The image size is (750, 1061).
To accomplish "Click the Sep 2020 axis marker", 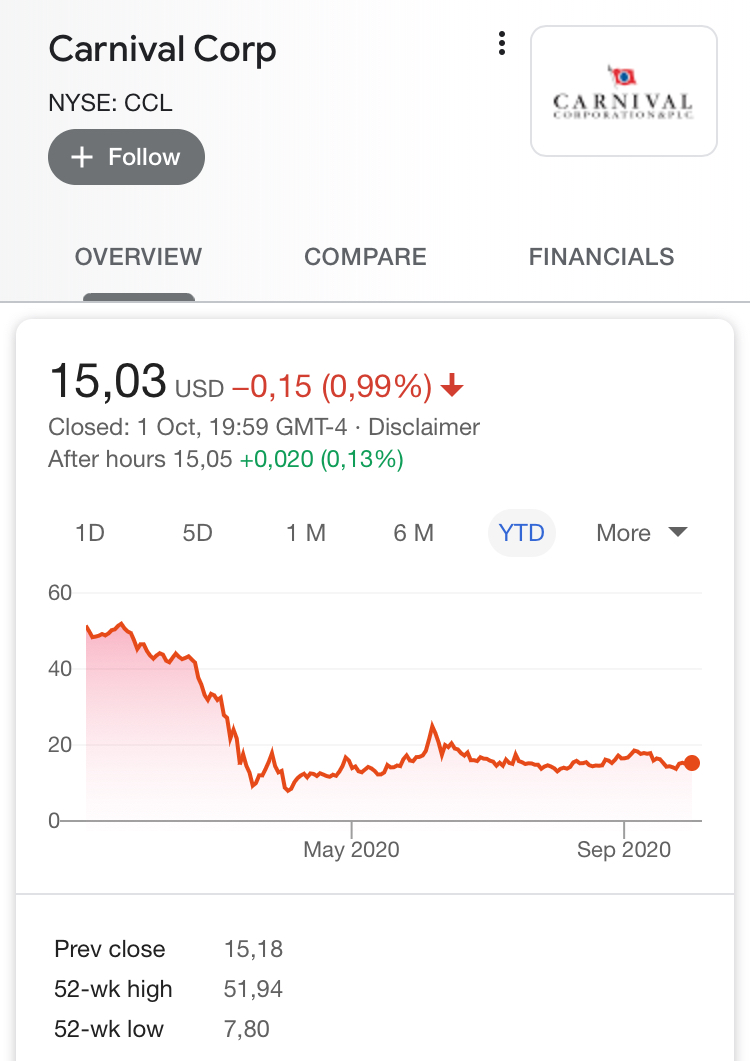I will (x=623, y=849).
